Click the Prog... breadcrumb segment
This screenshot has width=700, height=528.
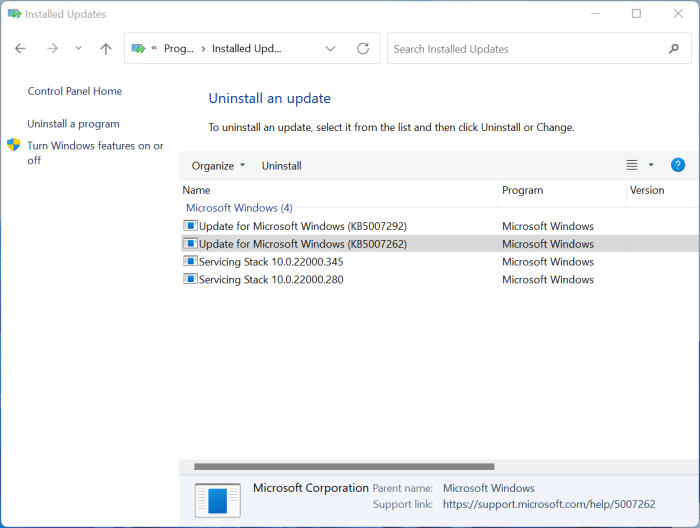coord(179,48)
